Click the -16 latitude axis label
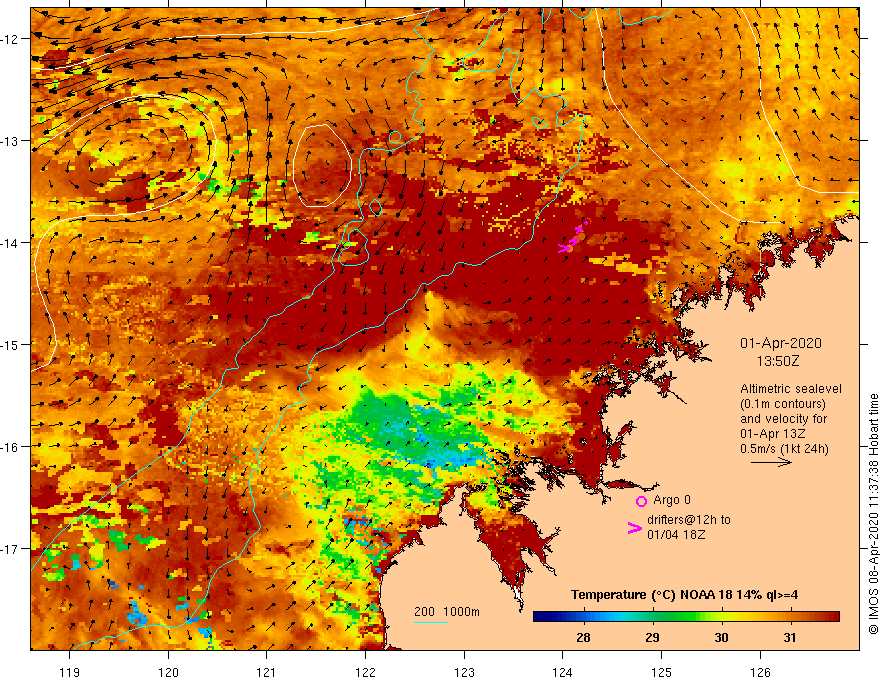 coord(12,447)
